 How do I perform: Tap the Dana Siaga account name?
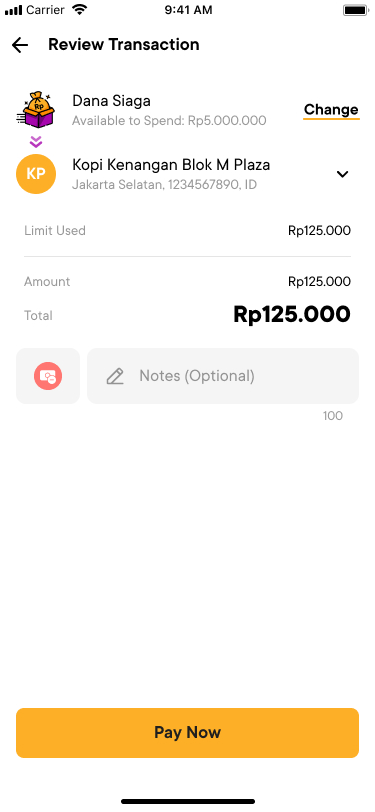click(x=111, y=101)
